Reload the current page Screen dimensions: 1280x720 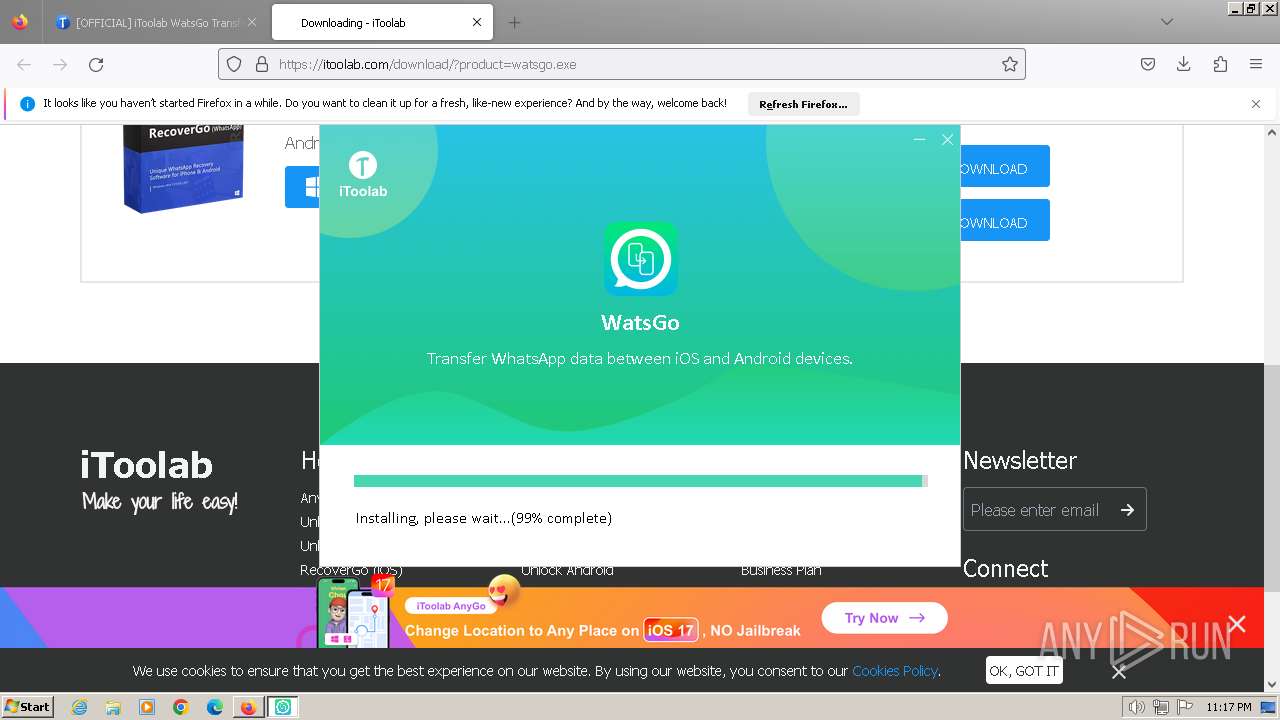[96, 64]
